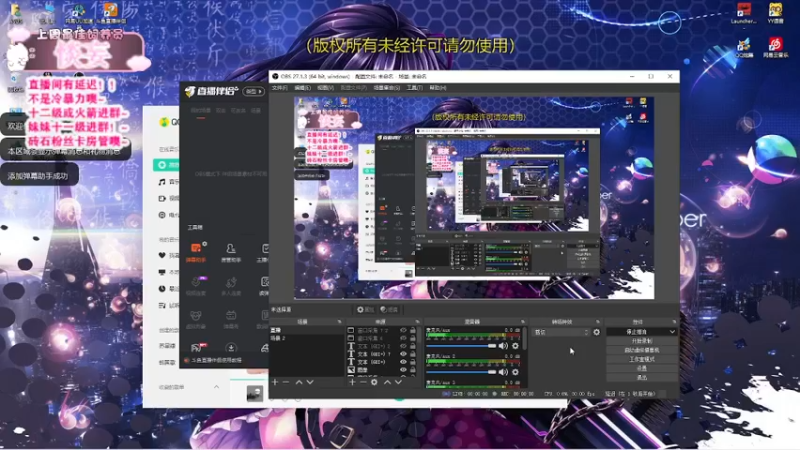800x450 pixels.
Task: Open OBS 设置 settings button
Action: coord(642,368)
